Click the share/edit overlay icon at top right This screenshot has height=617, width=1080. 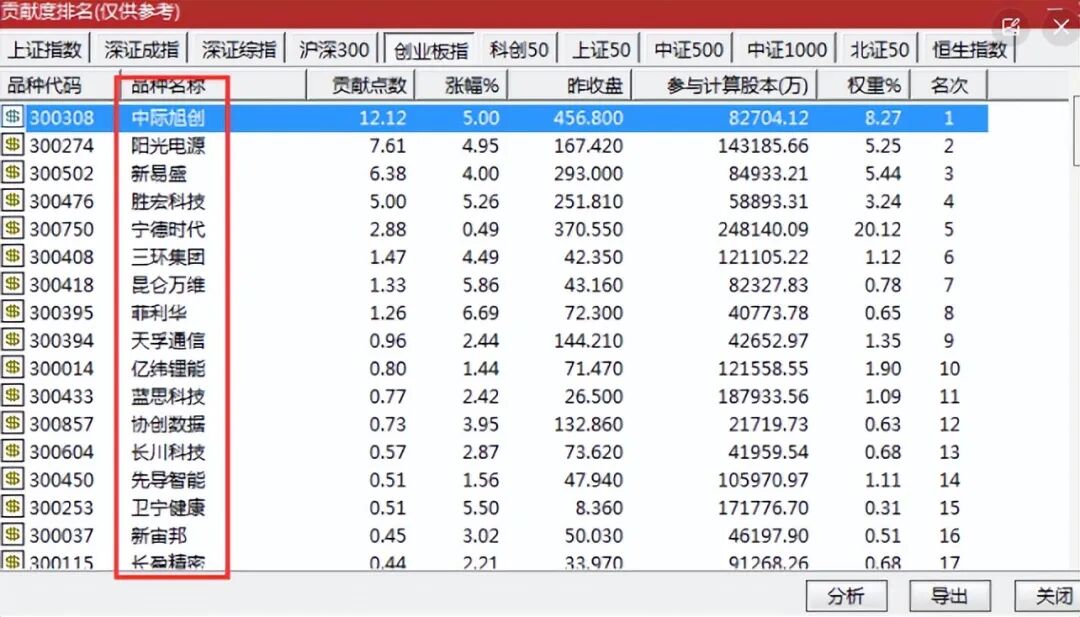click(1012, 27)
